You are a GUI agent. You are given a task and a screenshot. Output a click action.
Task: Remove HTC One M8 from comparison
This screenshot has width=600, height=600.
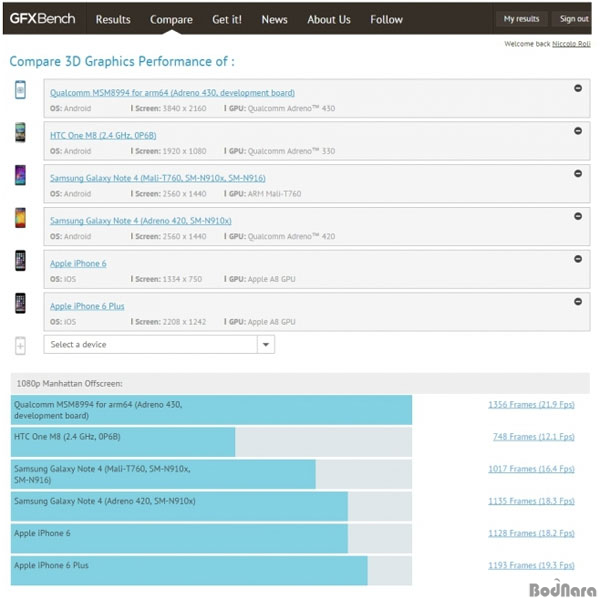point(578,131)
